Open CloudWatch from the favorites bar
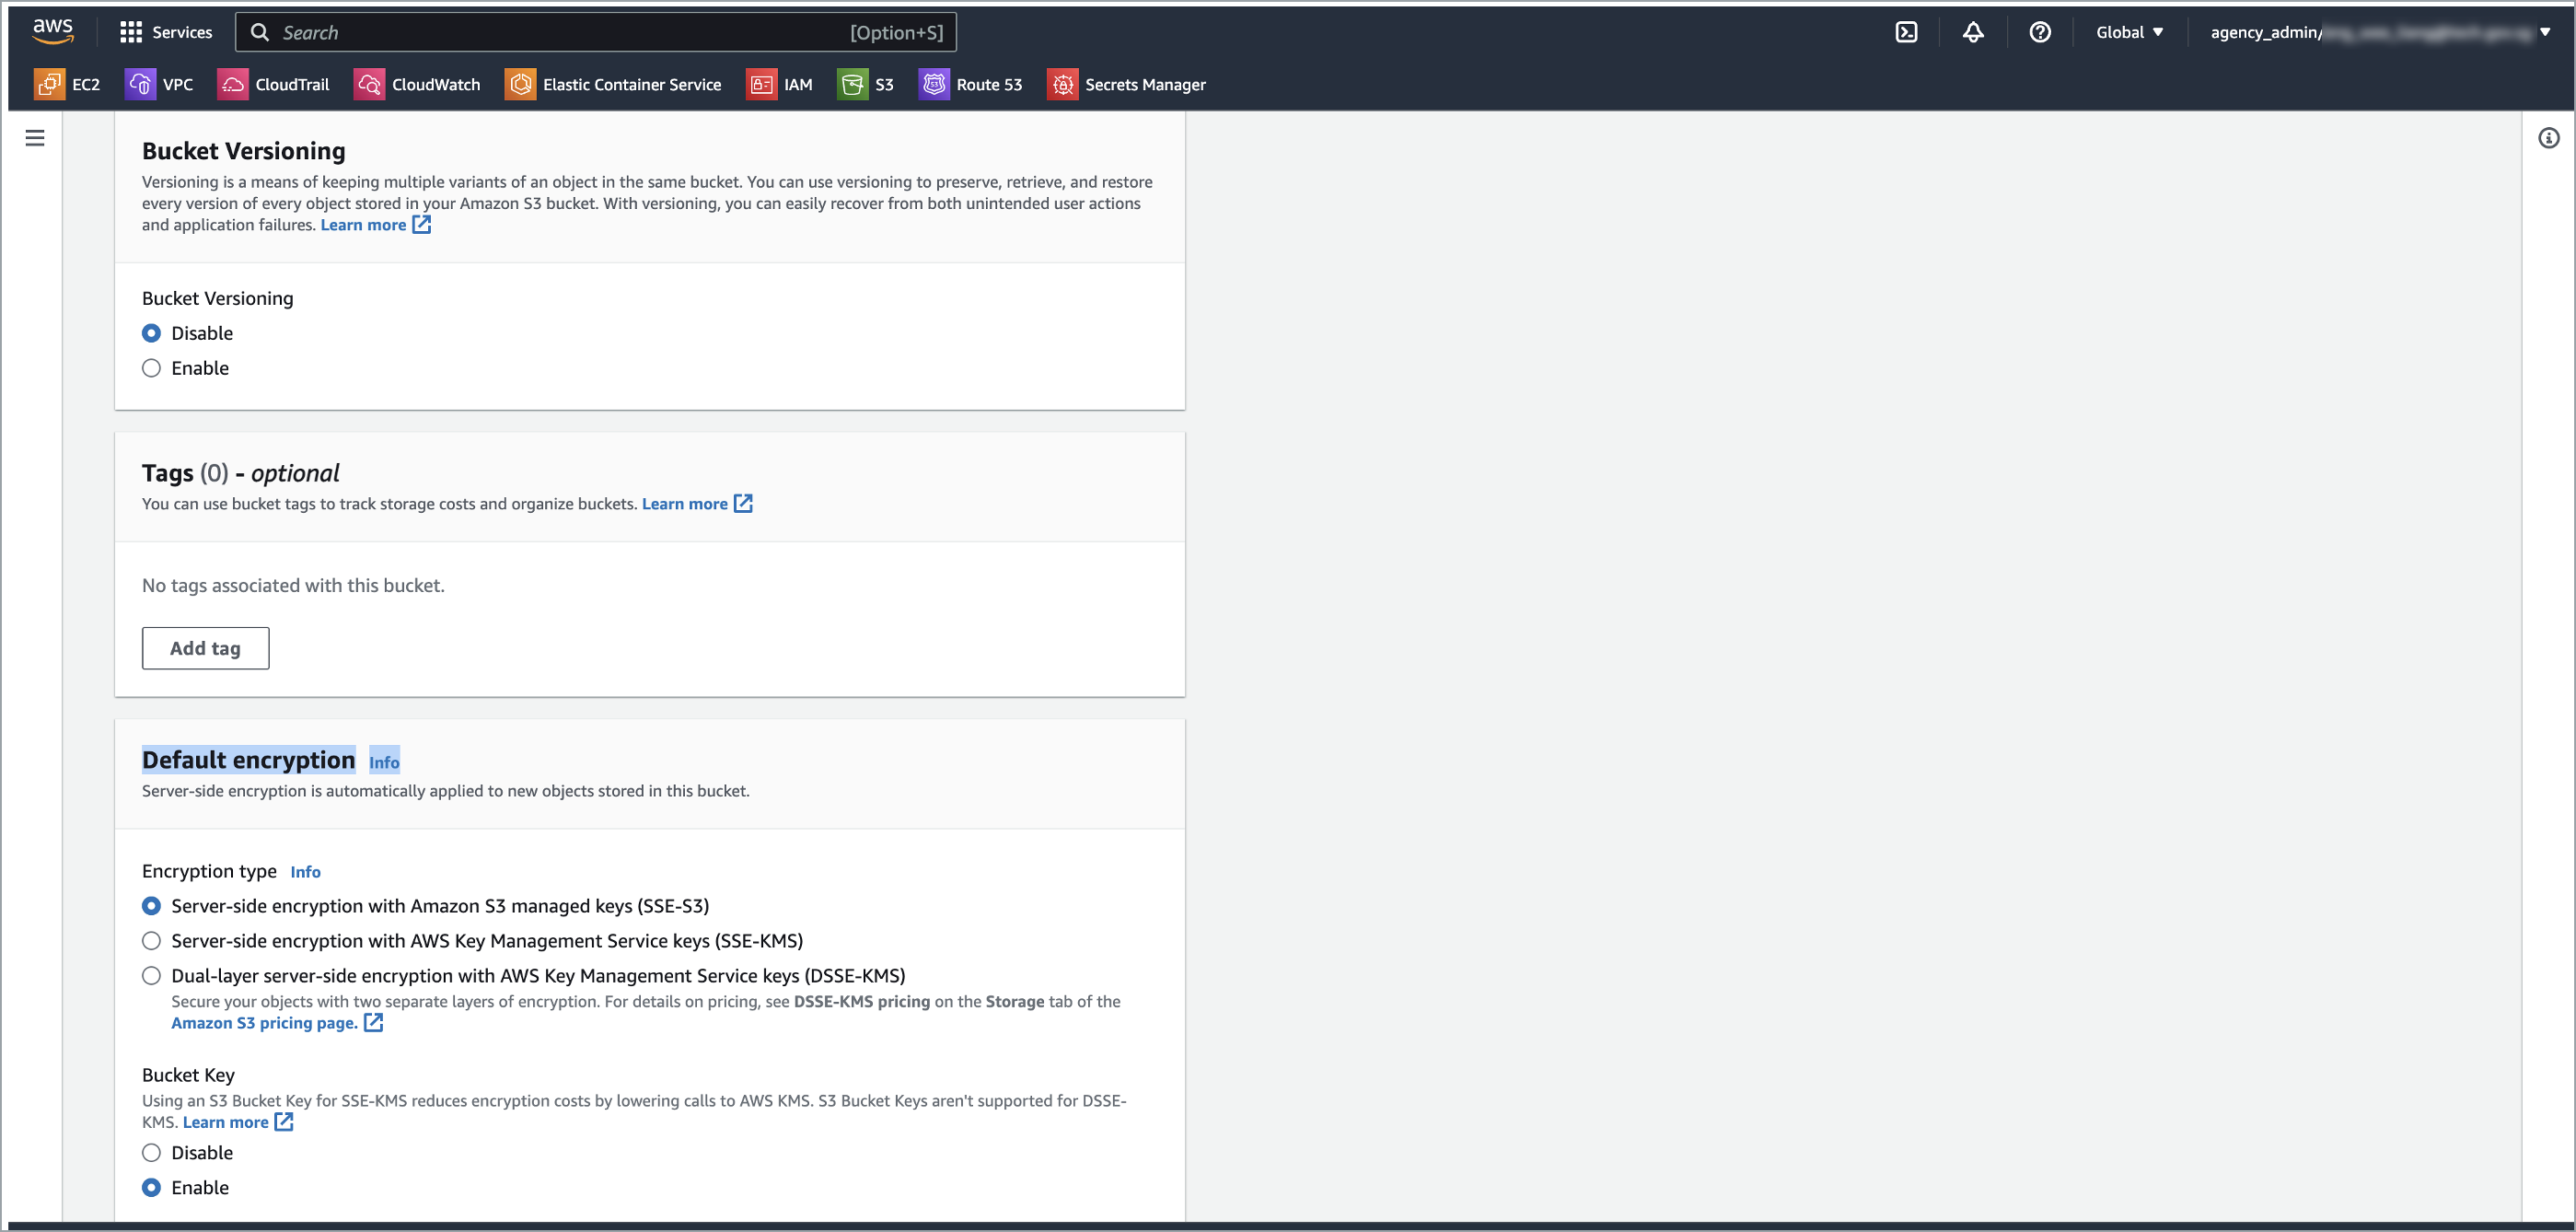Viewport: 2576px width, 1232px height. coord(417,84)
